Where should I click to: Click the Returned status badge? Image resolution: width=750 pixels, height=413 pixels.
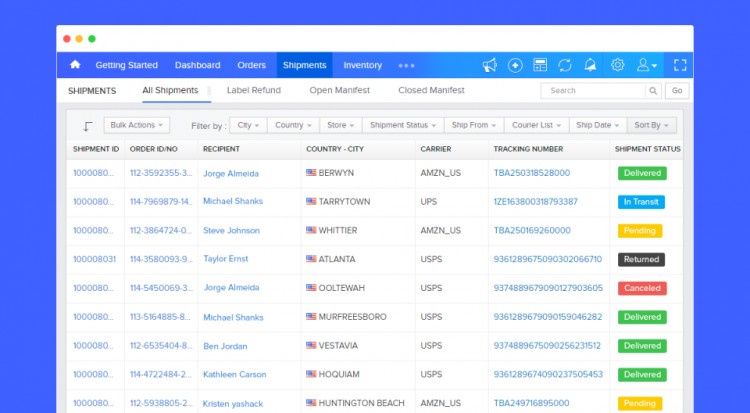(x=641, y=259)
